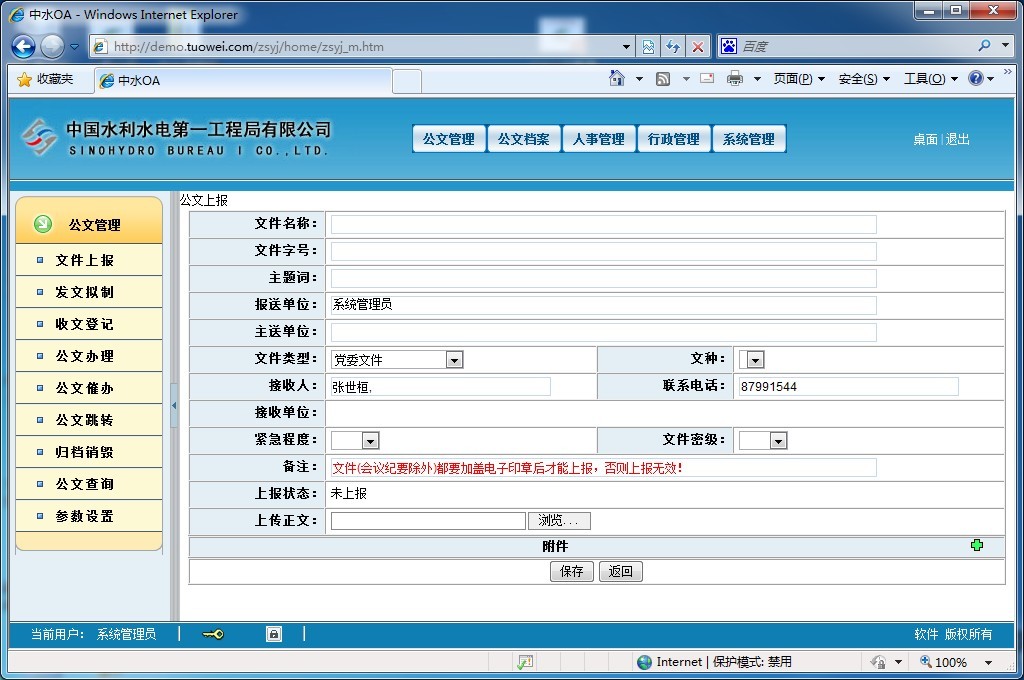The width and height of the screenshot is (1024, 680).
Task: Click the 保存 button
Action: tap(571, 572)
